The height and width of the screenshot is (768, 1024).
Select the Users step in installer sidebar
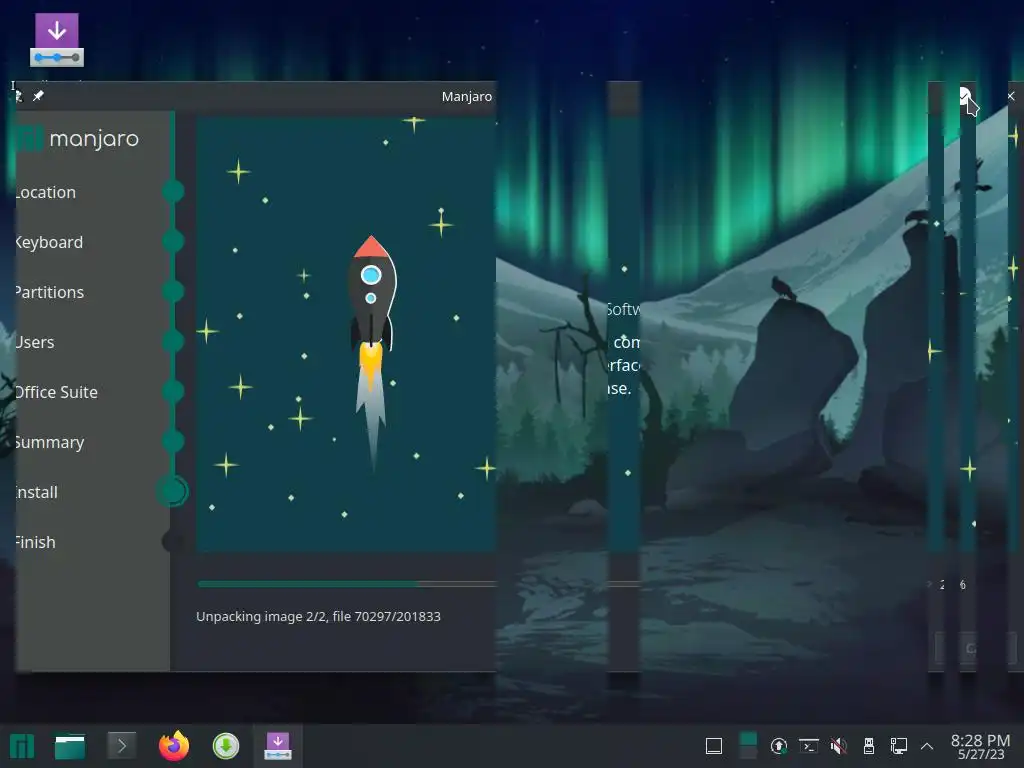click(35, 342)
